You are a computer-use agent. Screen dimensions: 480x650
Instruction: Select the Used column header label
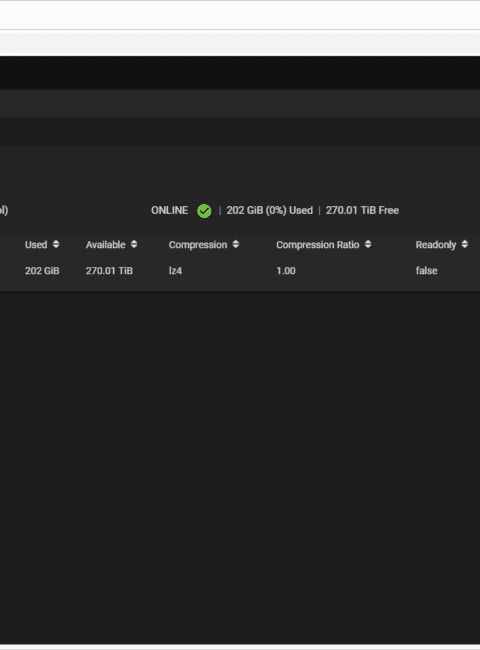[x=36, y=245]
